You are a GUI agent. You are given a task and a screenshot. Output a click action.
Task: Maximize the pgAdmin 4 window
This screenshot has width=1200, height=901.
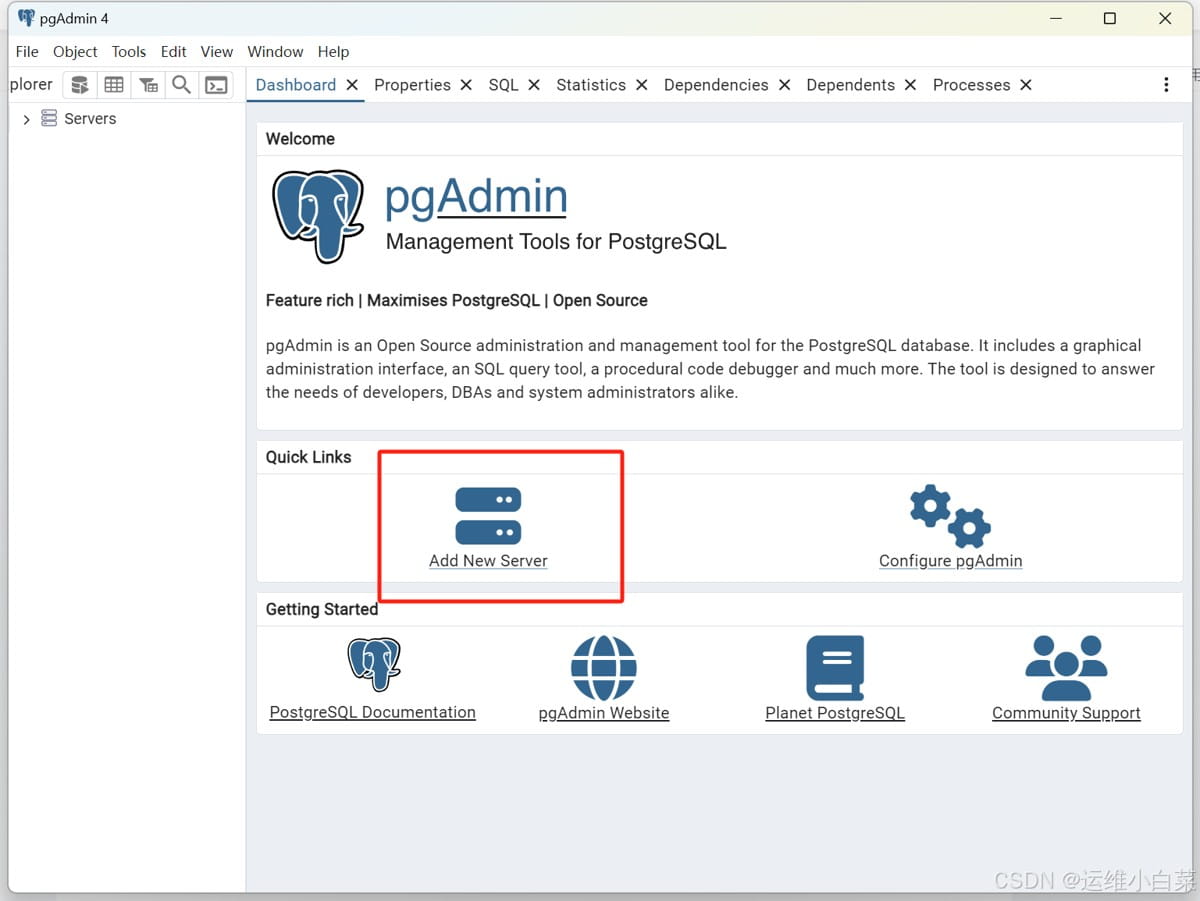(1110, 18)
